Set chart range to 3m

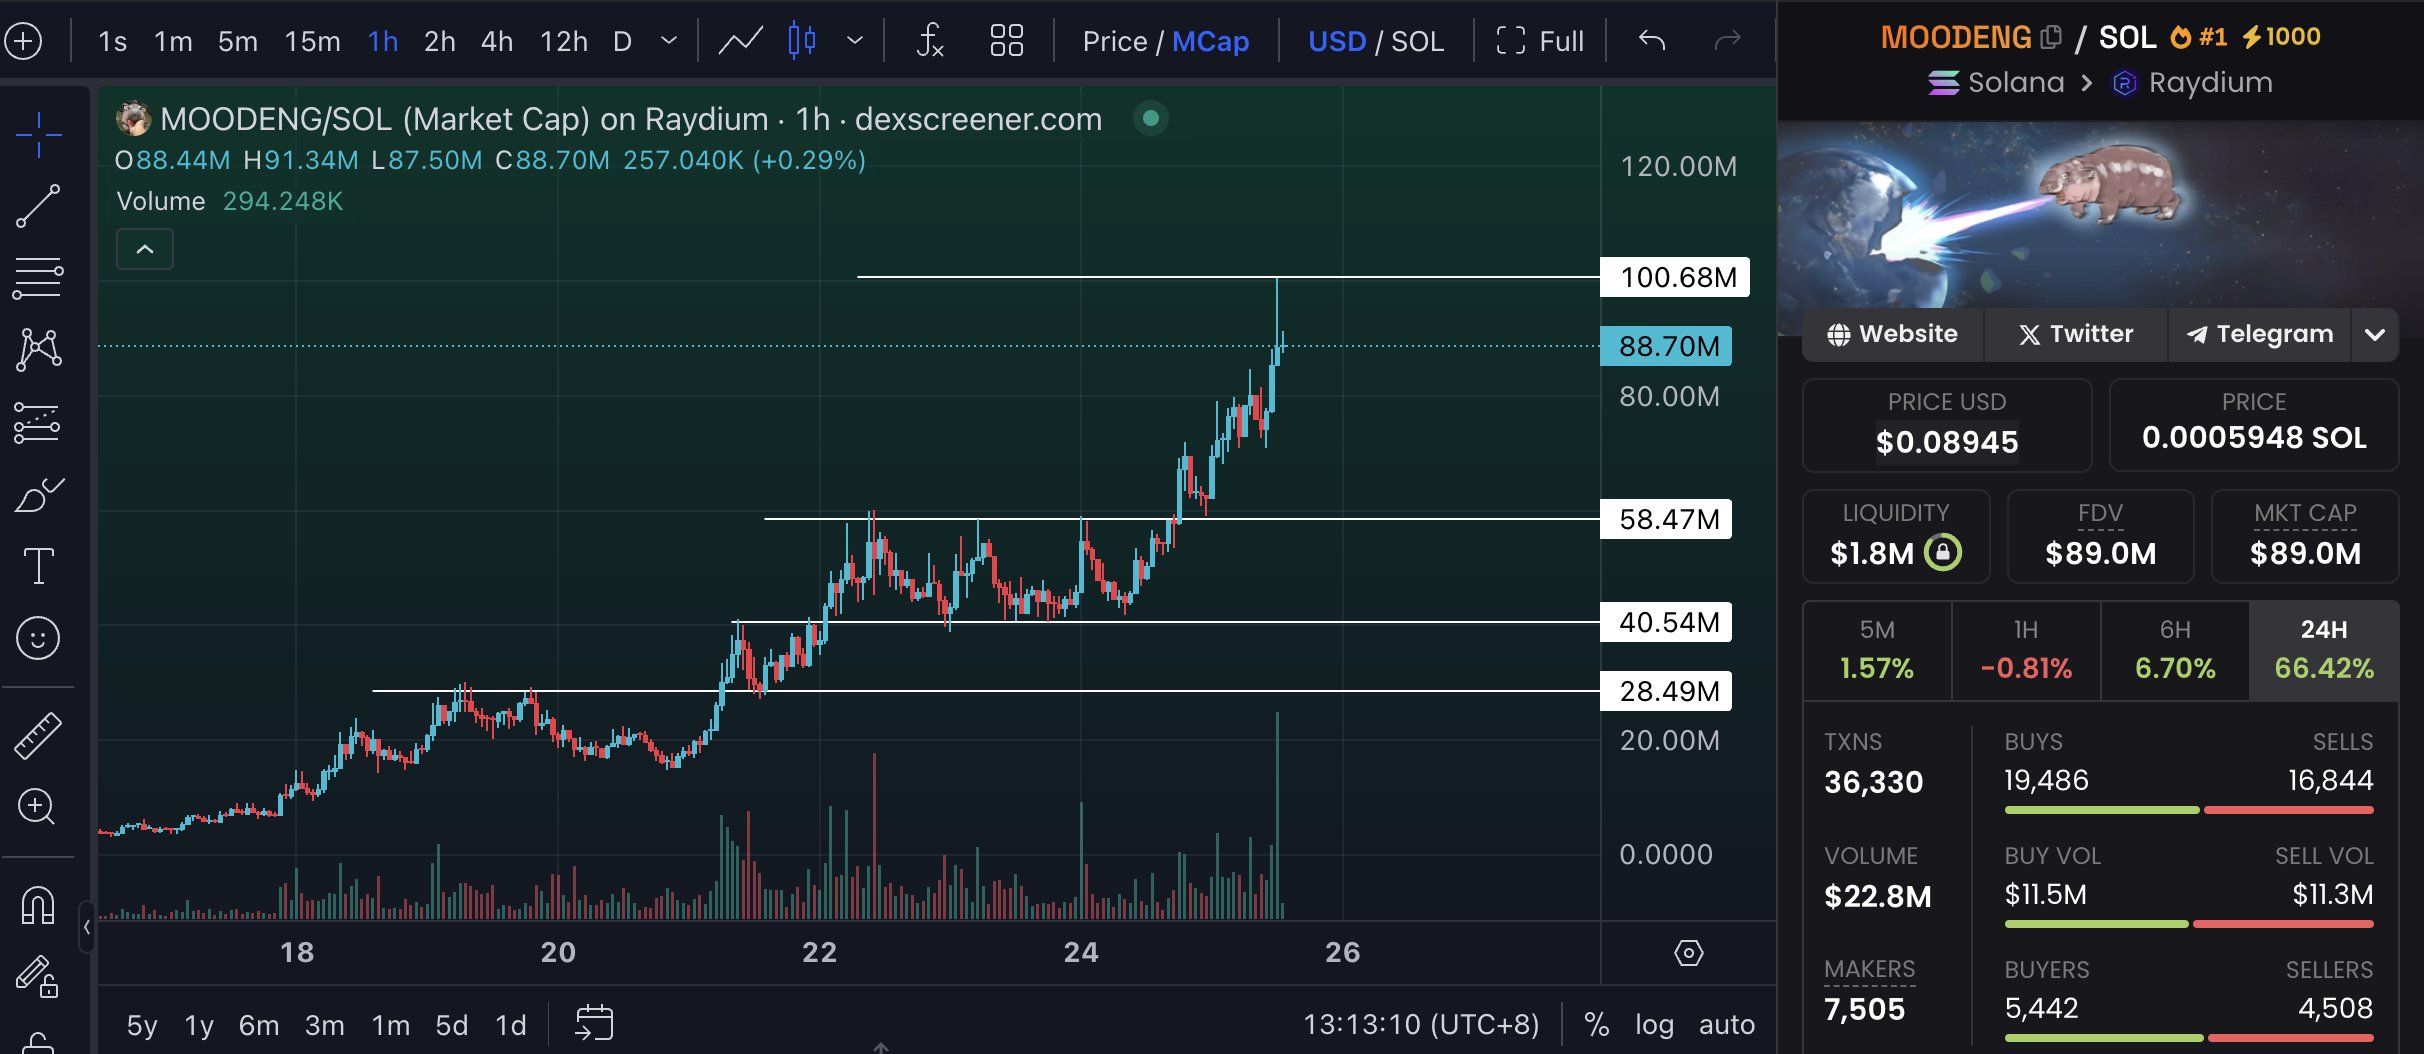coord(325,1025)
